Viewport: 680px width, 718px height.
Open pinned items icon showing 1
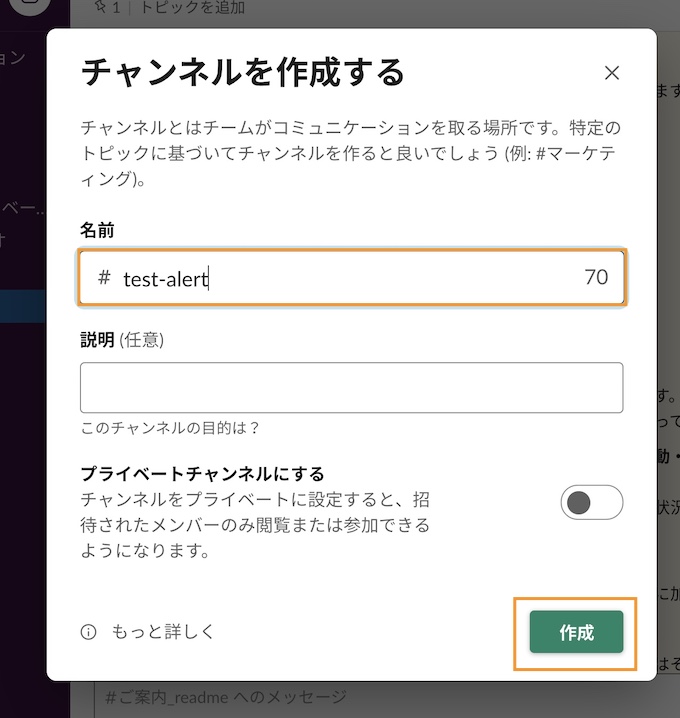coord(107,7)
